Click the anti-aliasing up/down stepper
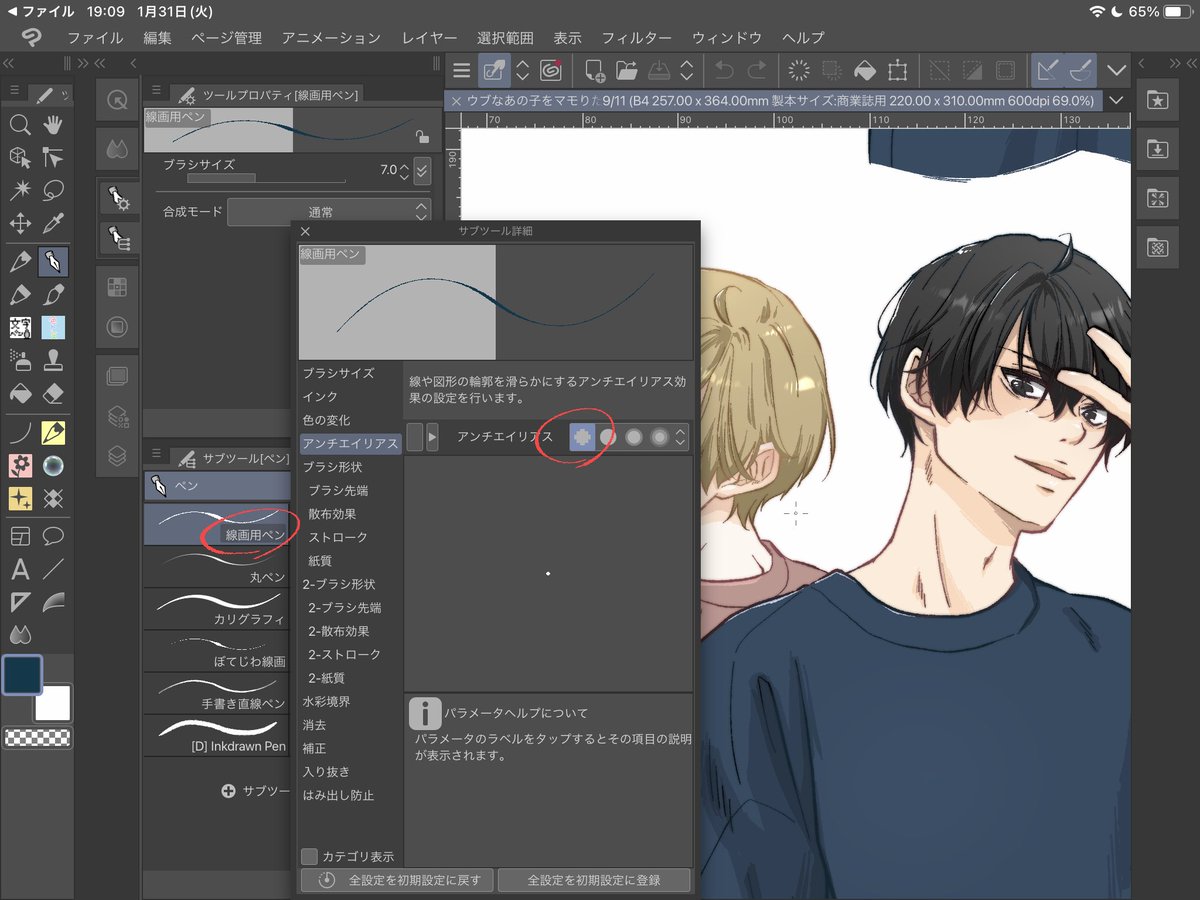The image size is (1200, 900). (681, 437)
